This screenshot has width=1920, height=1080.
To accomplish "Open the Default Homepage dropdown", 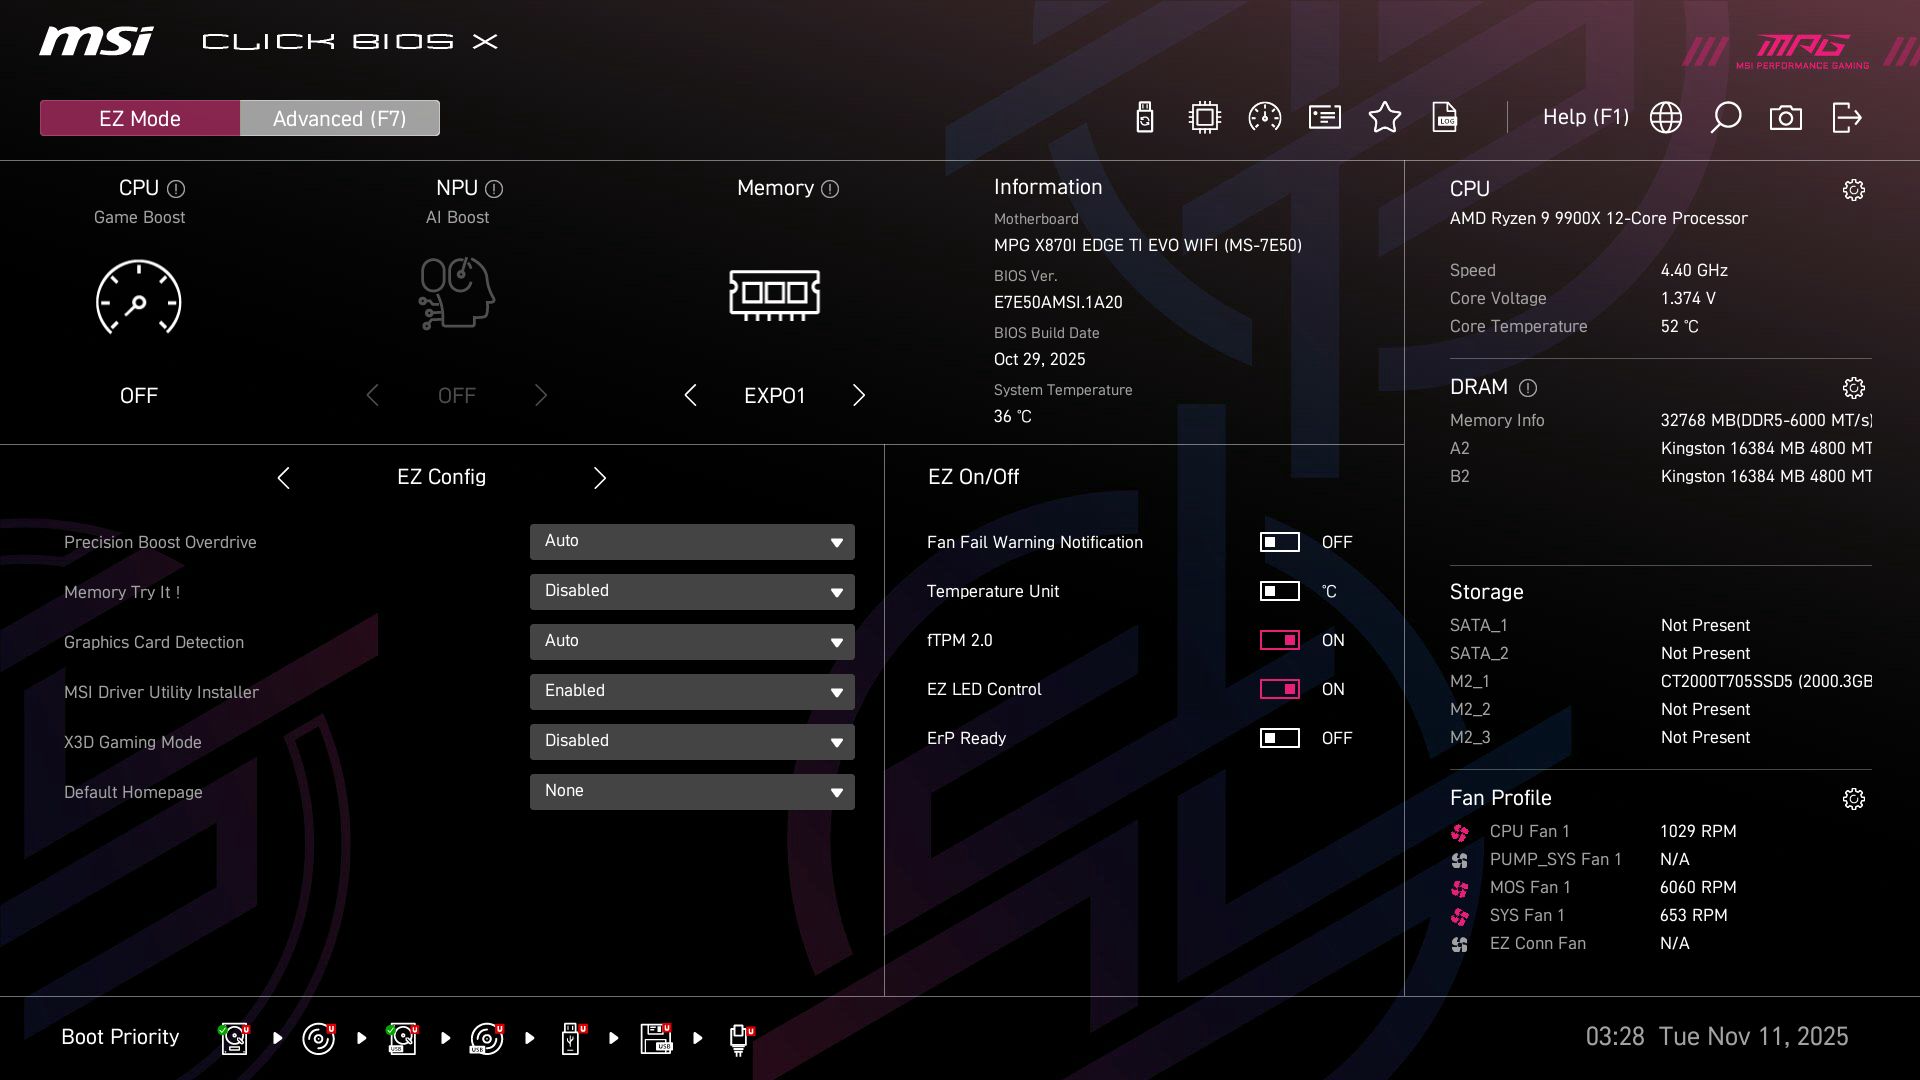I will (691, 791).
